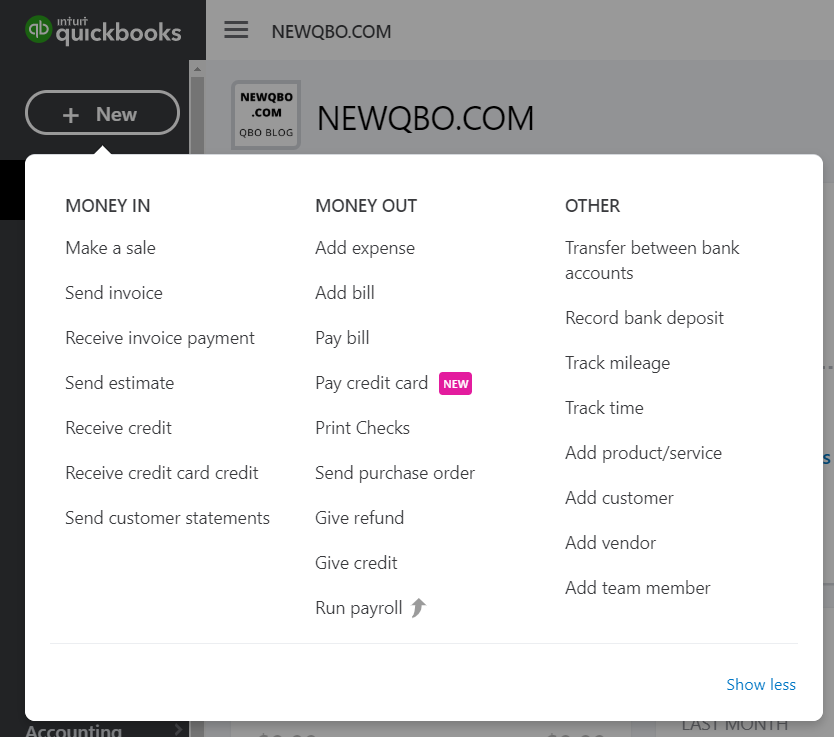Select Receive invoice payment
Image resolution: width=834 pixels, height=737 pixels.
[160, 338]
